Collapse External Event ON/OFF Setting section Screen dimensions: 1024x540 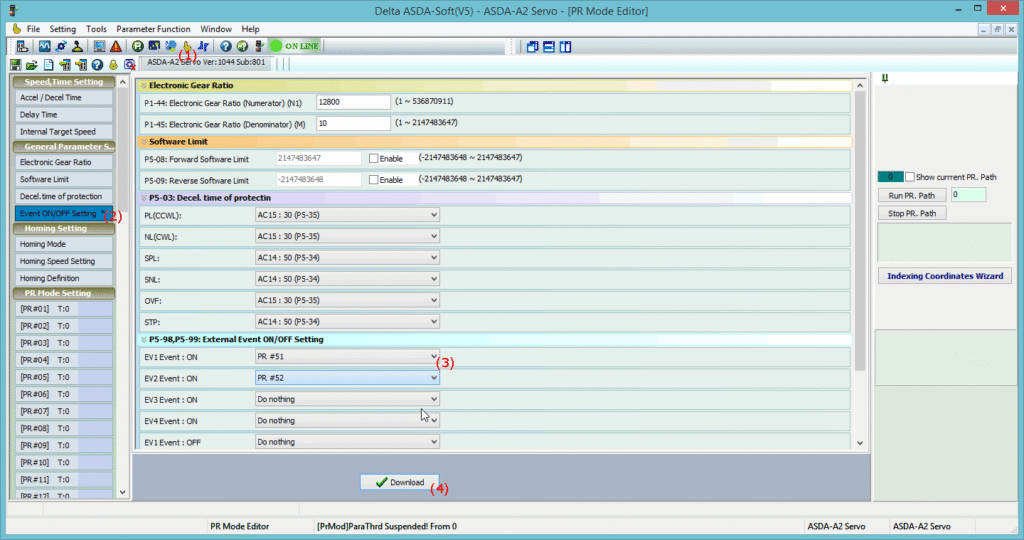click(x=144, y=340)
